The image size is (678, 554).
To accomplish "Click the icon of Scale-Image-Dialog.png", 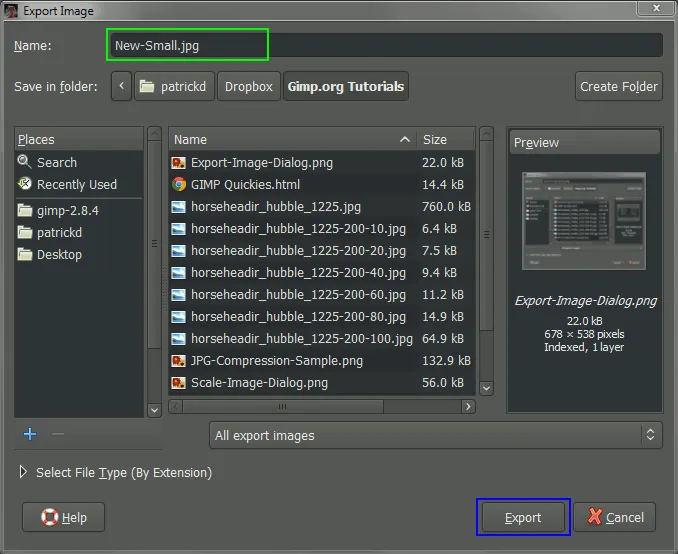I will pos(178,383).
